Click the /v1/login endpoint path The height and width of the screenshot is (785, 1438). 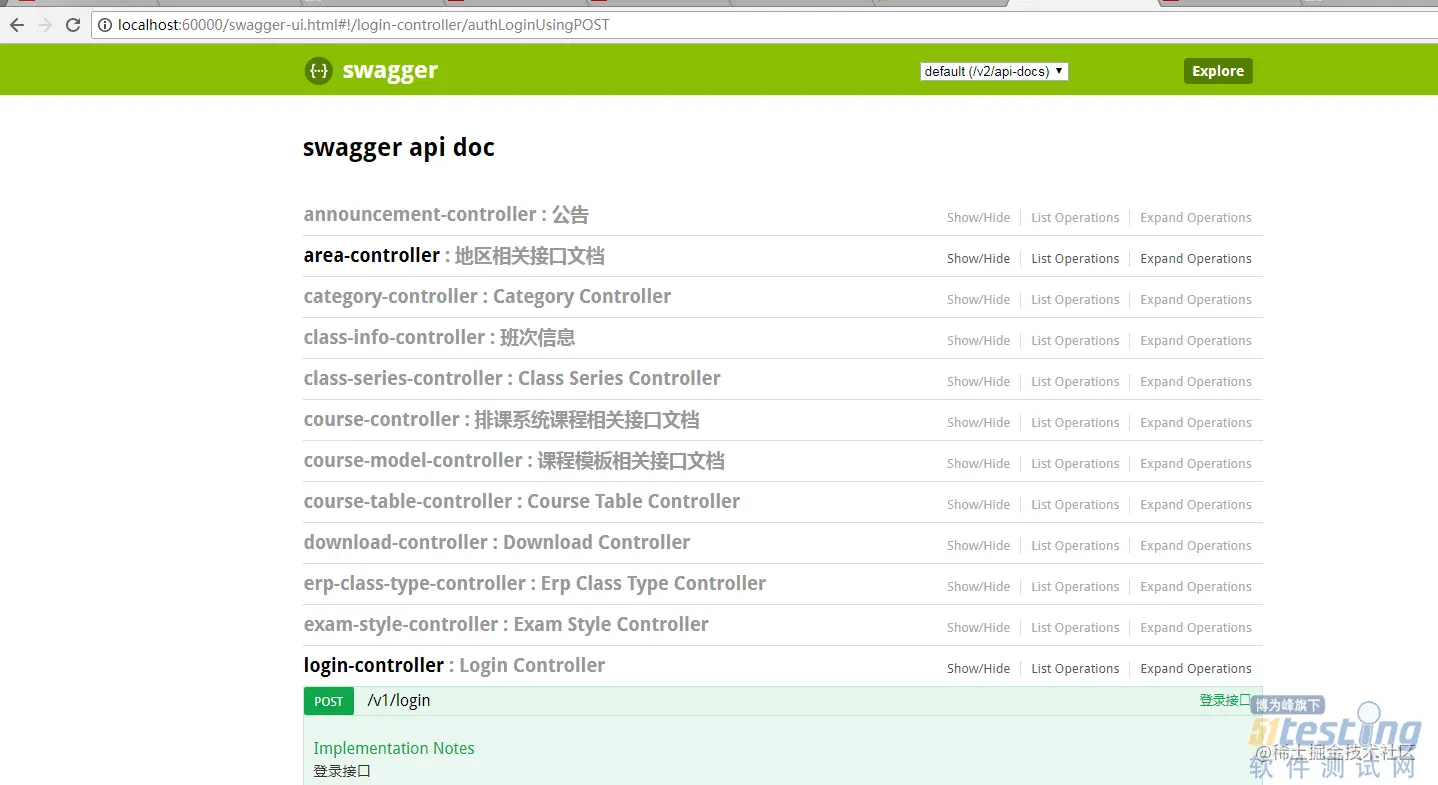click(399, 701)
